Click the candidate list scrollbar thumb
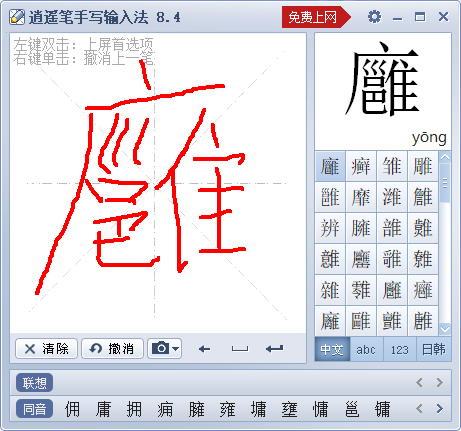461x431 pixels. click(445, 183)
